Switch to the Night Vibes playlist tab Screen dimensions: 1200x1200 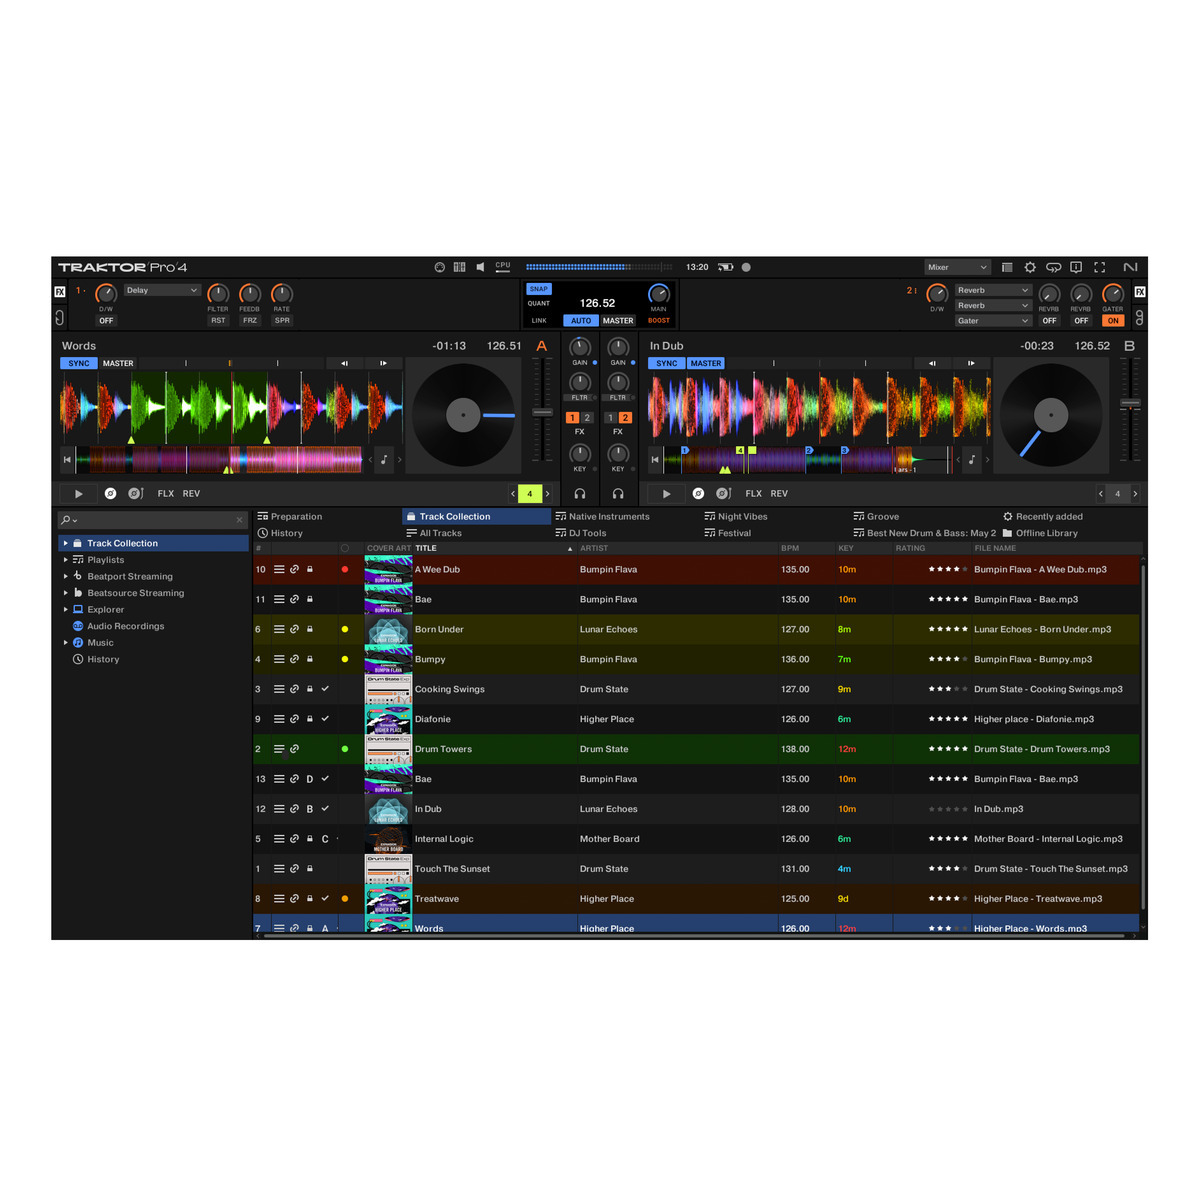[737, 516]
